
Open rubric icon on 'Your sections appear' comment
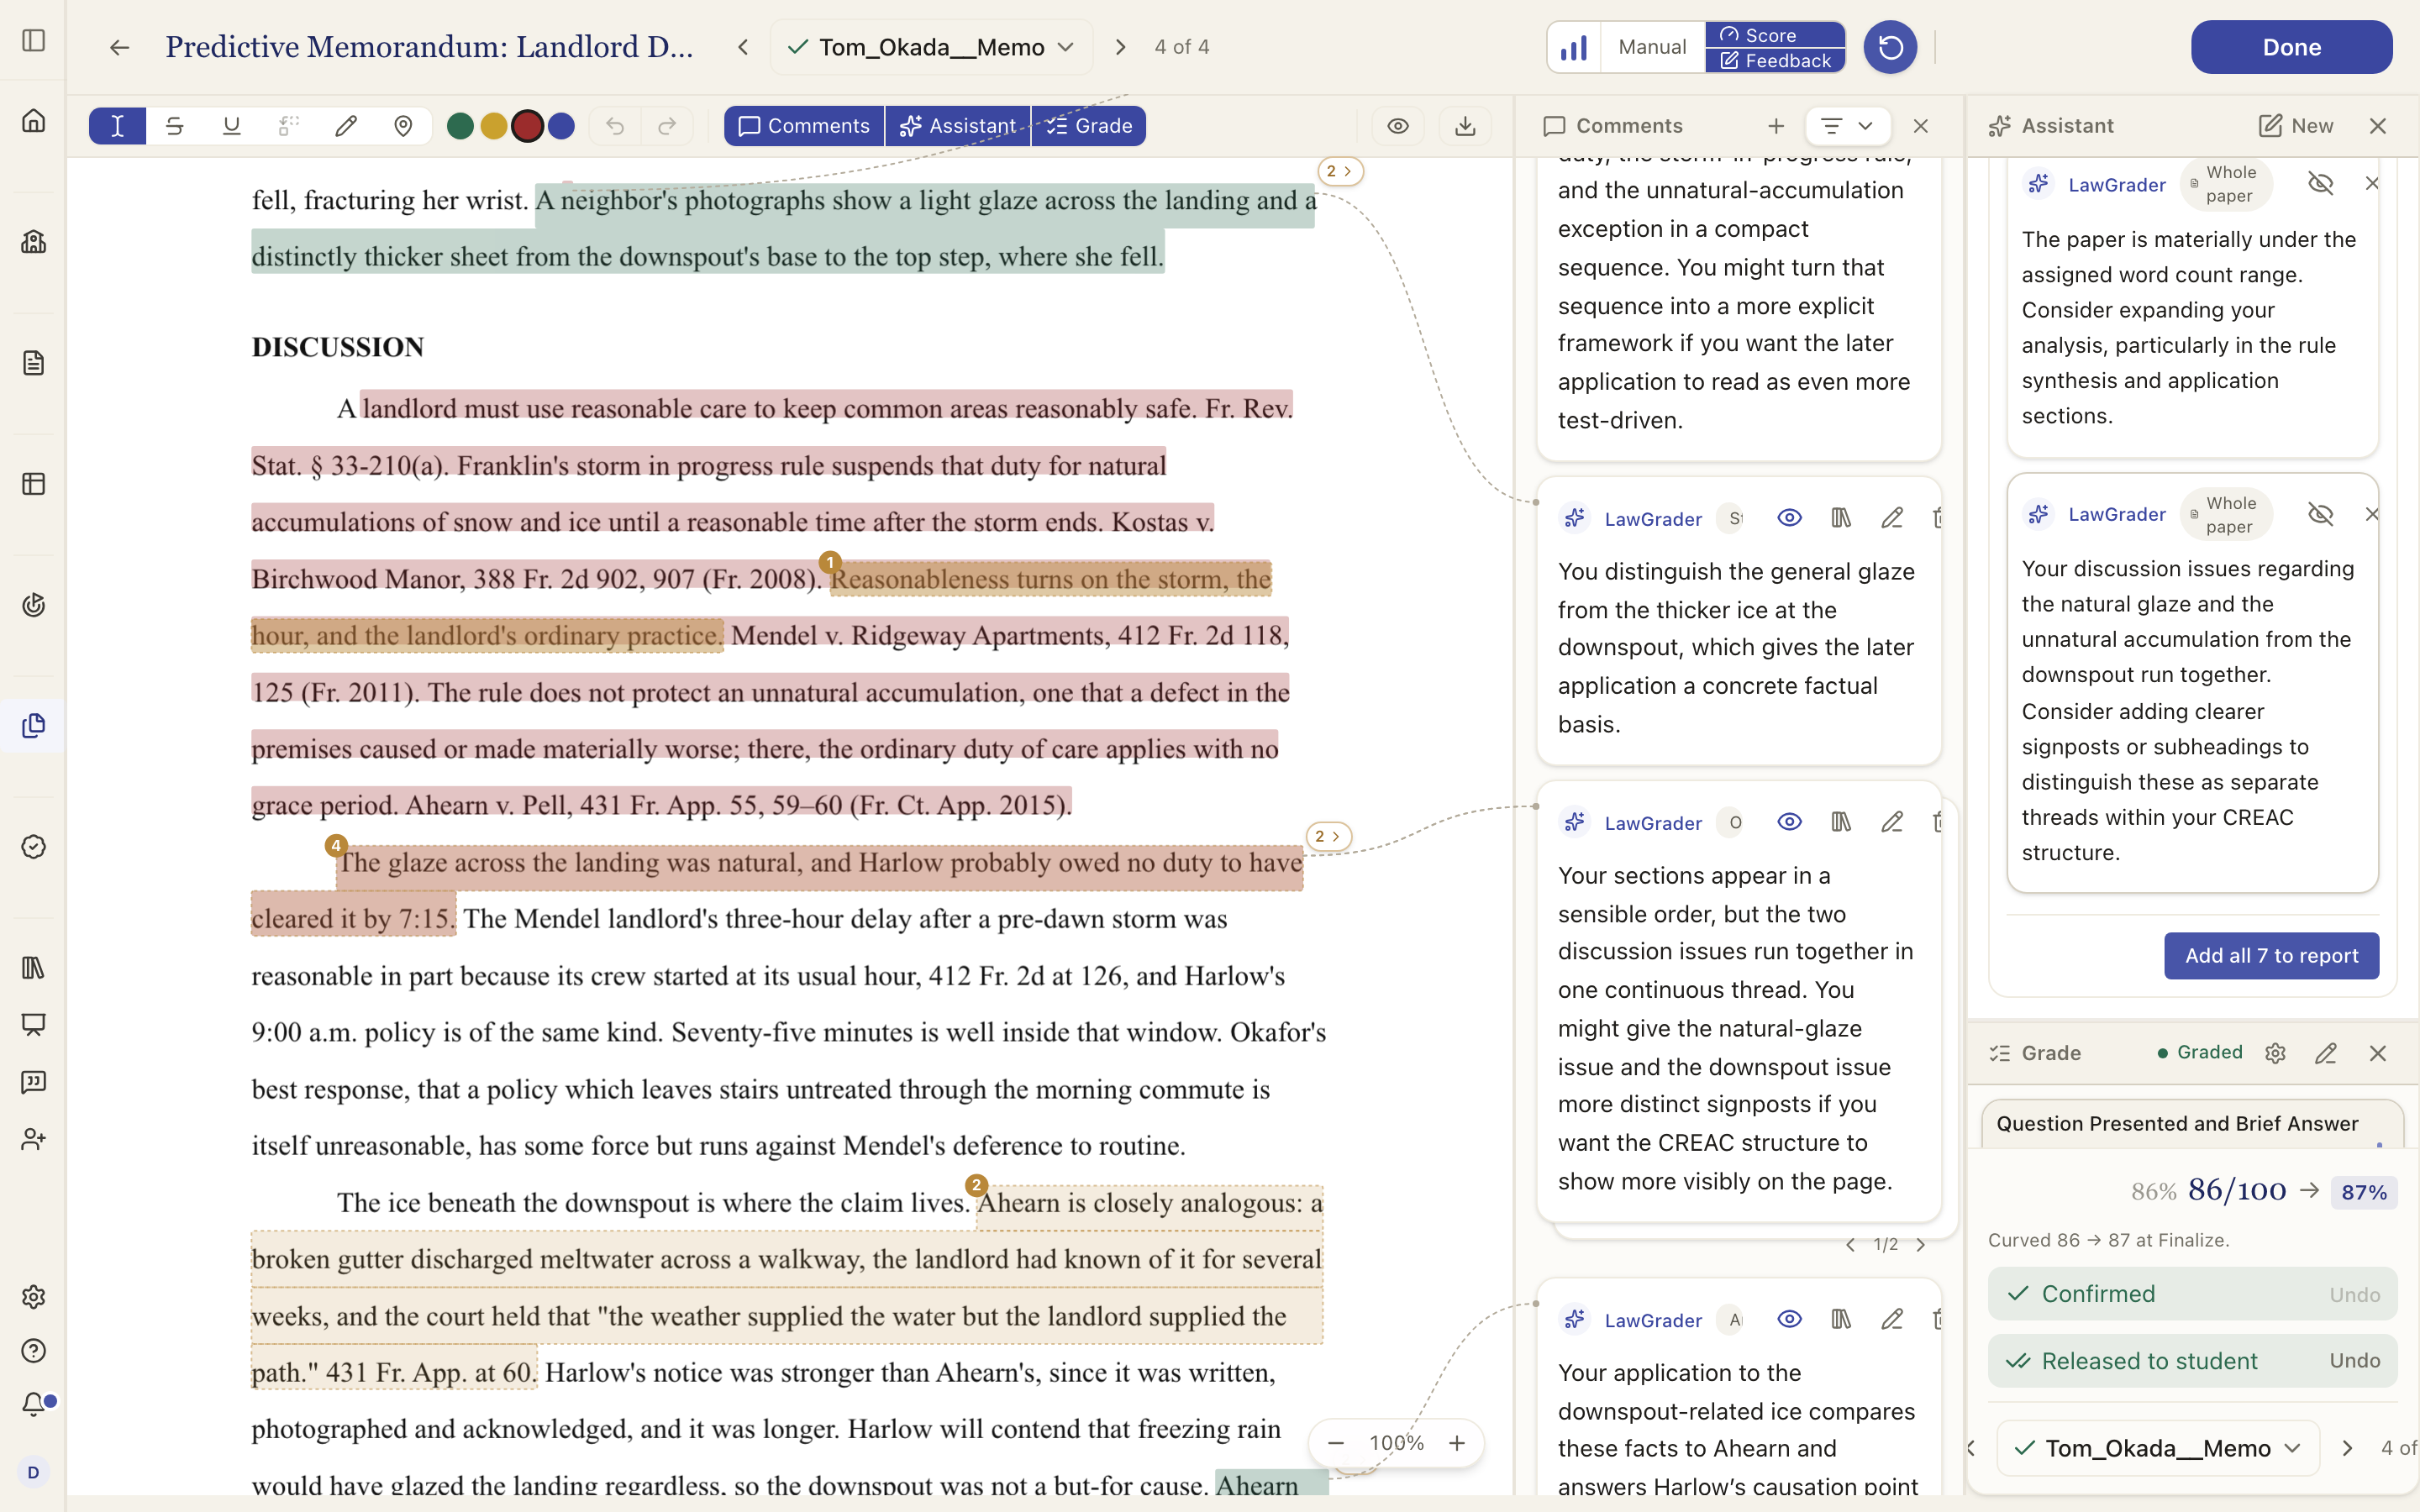pos(1840,822)
